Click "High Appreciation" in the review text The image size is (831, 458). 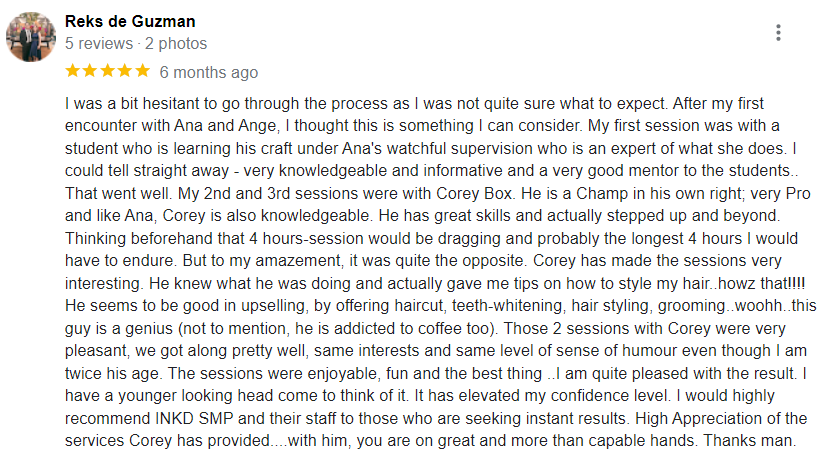(x=700, y=418)
